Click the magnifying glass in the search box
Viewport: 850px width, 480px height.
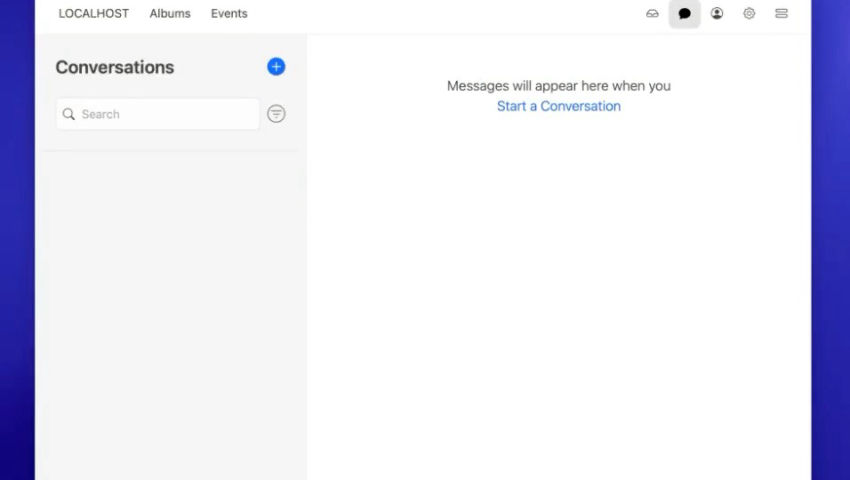pyautogui.click(x=69, y=114)
